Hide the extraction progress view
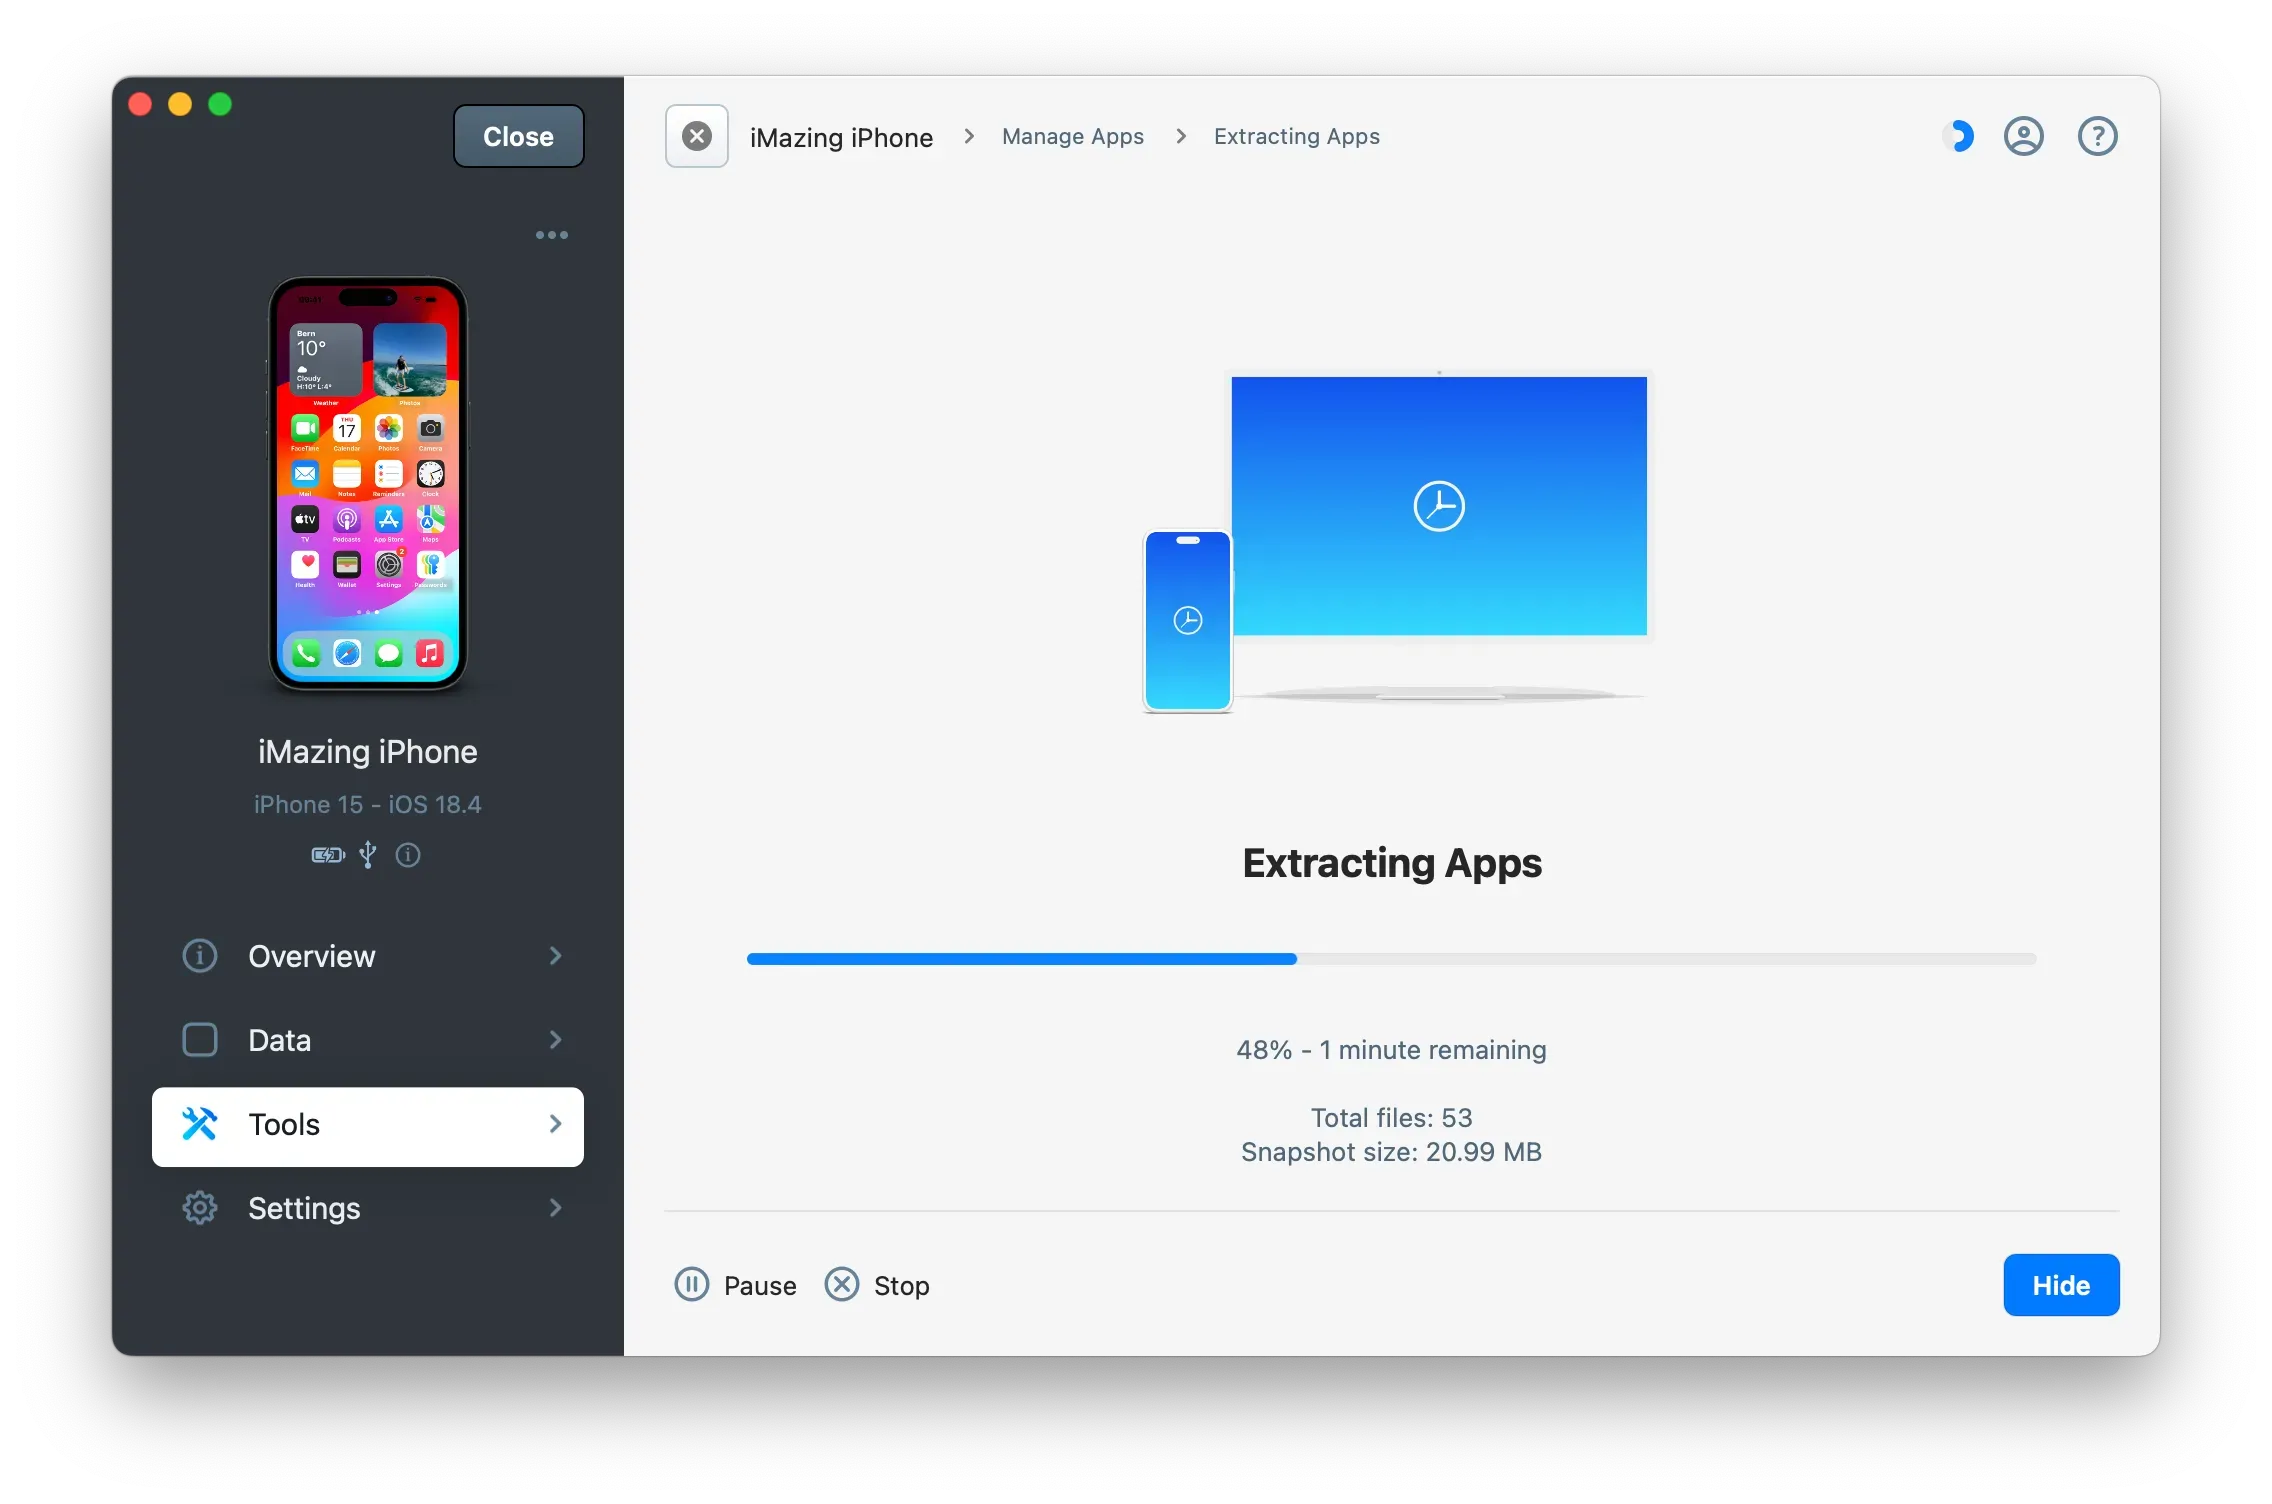 point(2060,1285)
